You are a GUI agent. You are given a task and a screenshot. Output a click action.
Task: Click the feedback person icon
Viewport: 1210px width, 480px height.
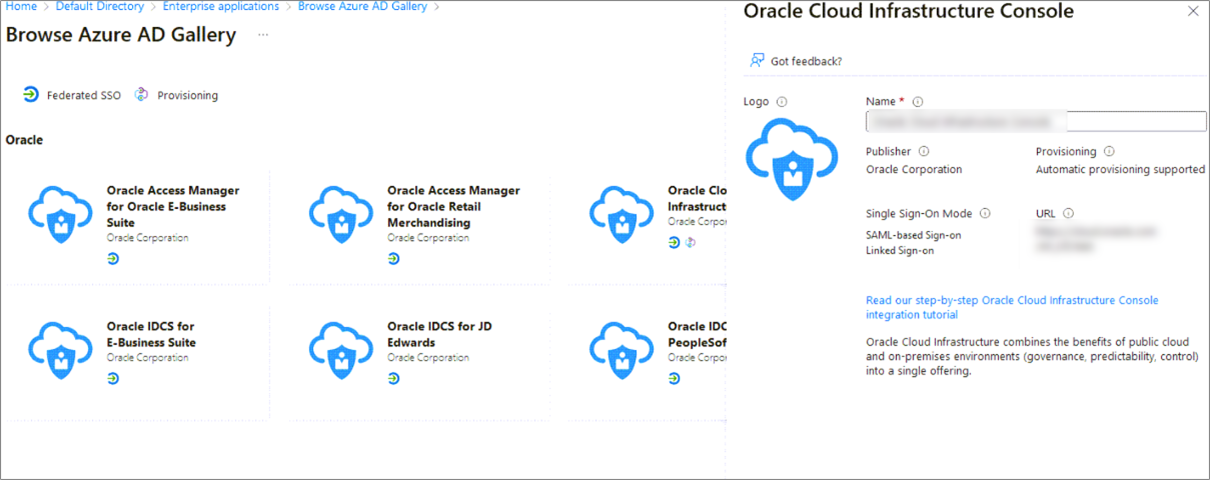(757, 60)
